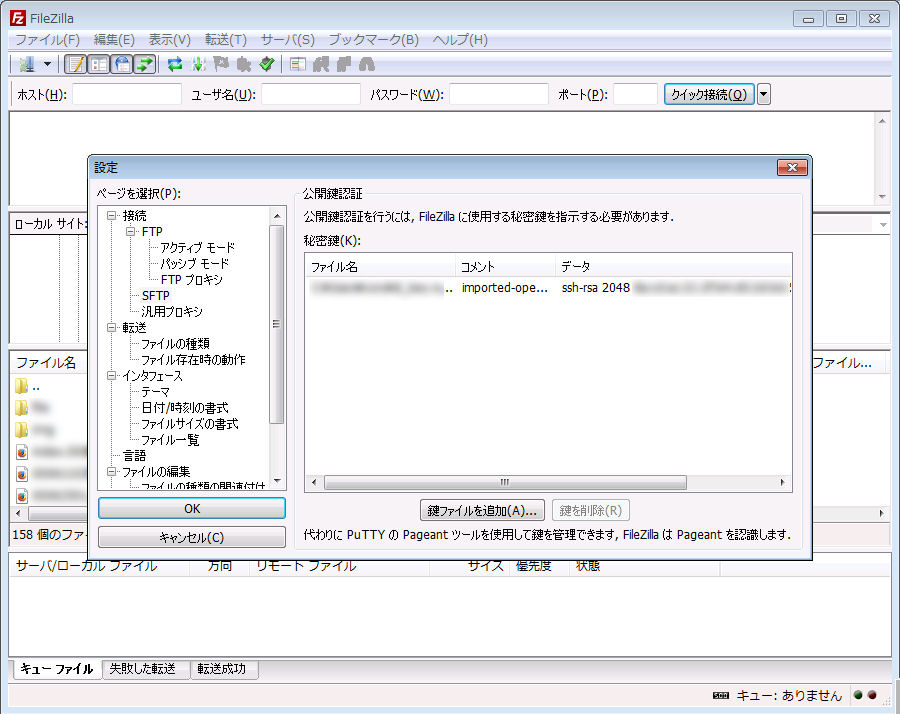
Task: Click the red activity indicator light
Action: tap(872, 695)
